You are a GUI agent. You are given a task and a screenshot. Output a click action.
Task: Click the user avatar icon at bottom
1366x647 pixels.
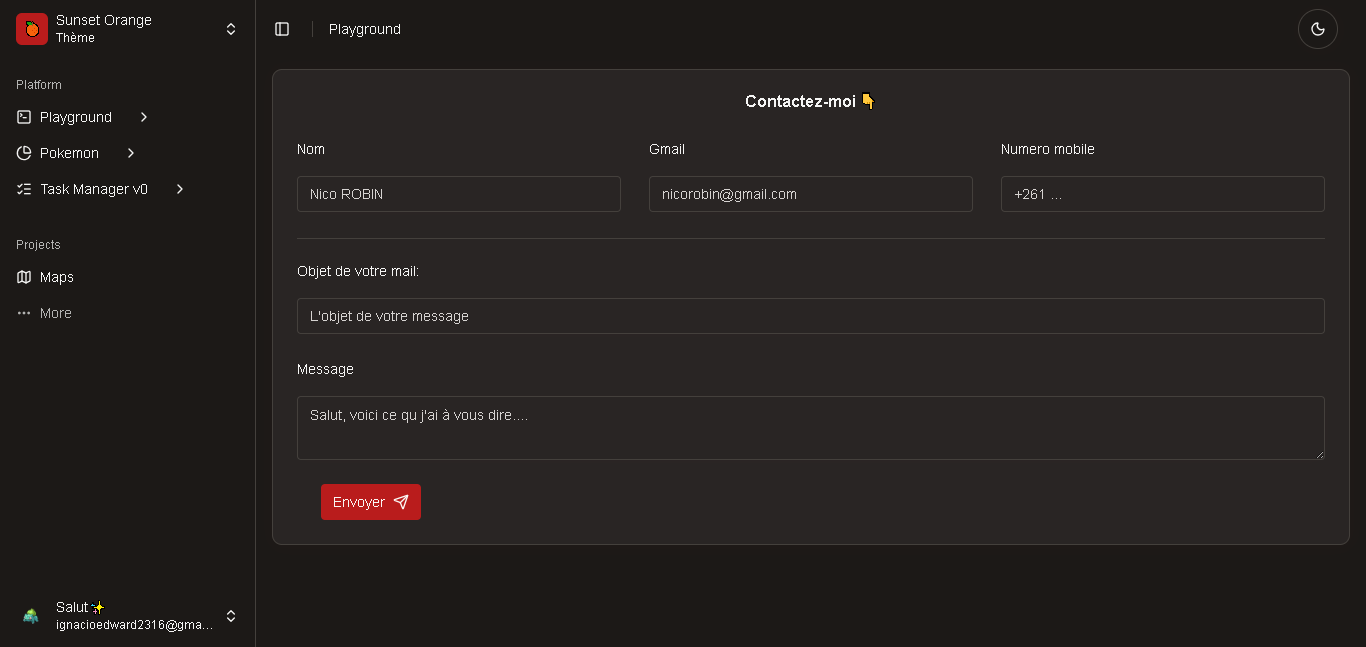[31, 616]
